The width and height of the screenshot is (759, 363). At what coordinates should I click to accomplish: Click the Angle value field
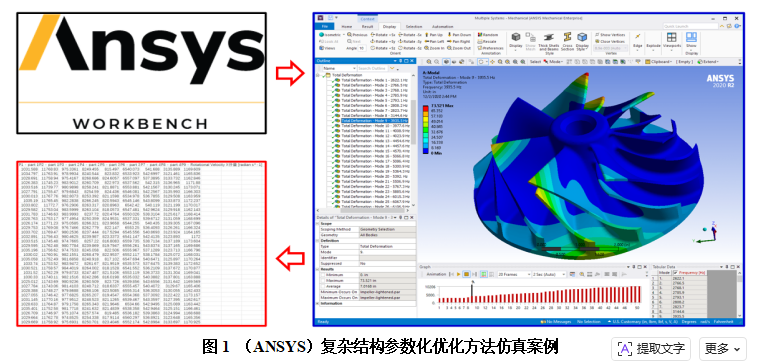(x=362, y=48)
